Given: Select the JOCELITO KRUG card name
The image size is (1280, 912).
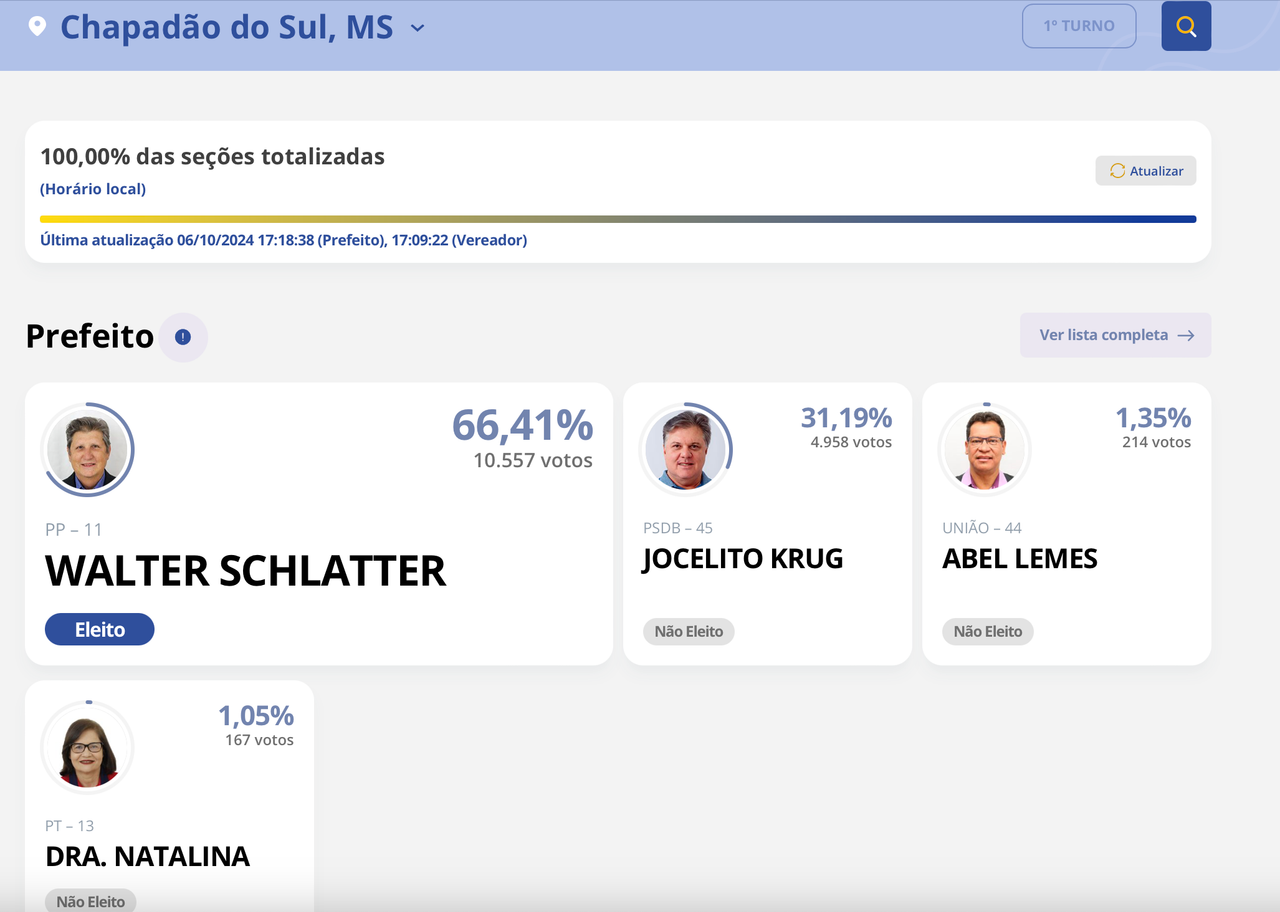Looking at the screenshot, I should (x=743, y=558).
